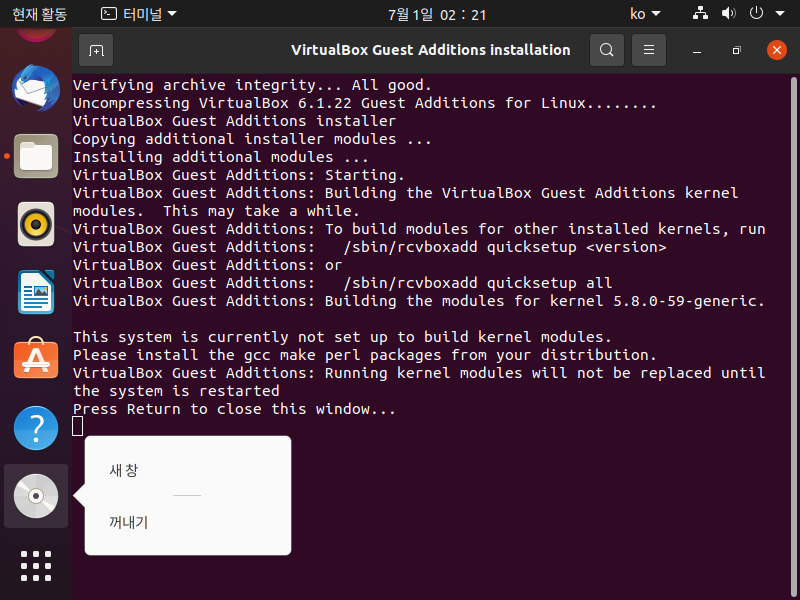The width and height of the screenshot is (800, 600).
Task: Show all applications grid
Action: pyautogui.click(x=36, y=566)
